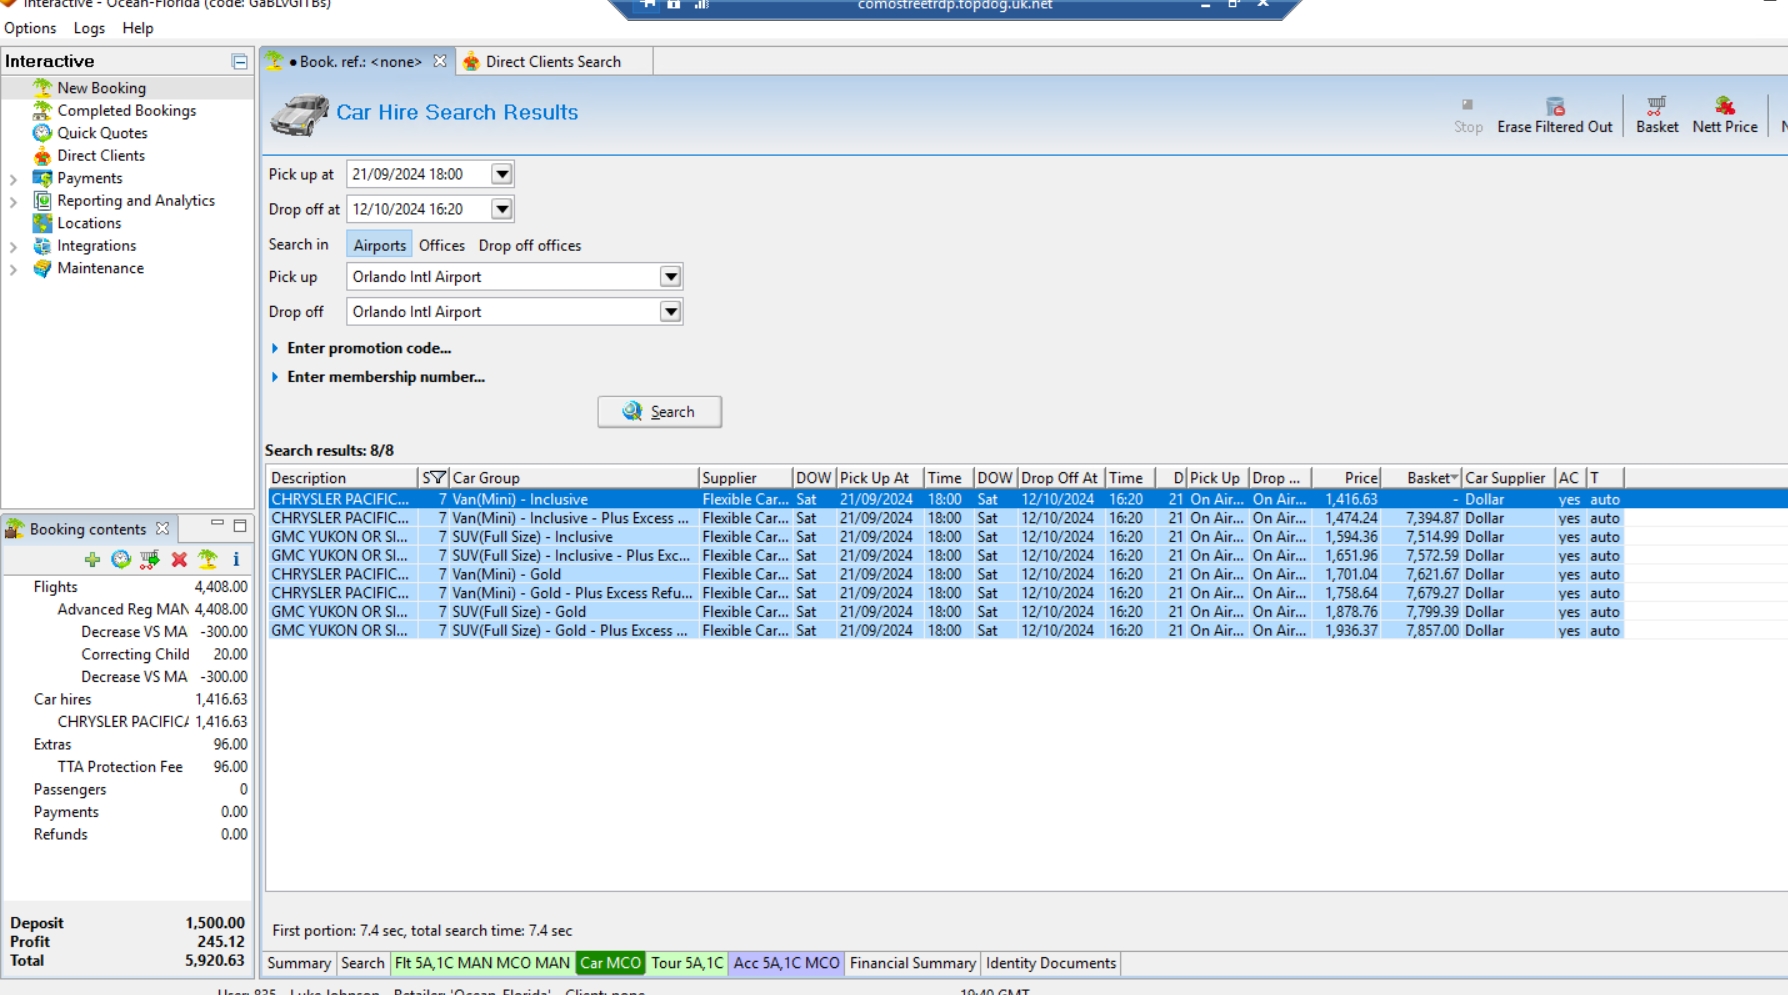Click the Maintenance icon in sidebar

tap(42, 268)
